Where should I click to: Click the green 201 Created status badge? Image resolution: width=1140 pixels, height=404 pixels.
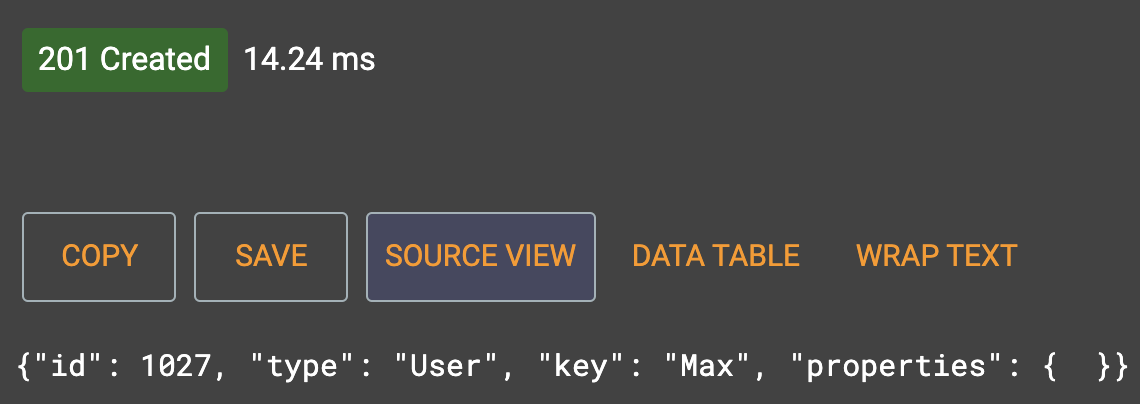124,60
